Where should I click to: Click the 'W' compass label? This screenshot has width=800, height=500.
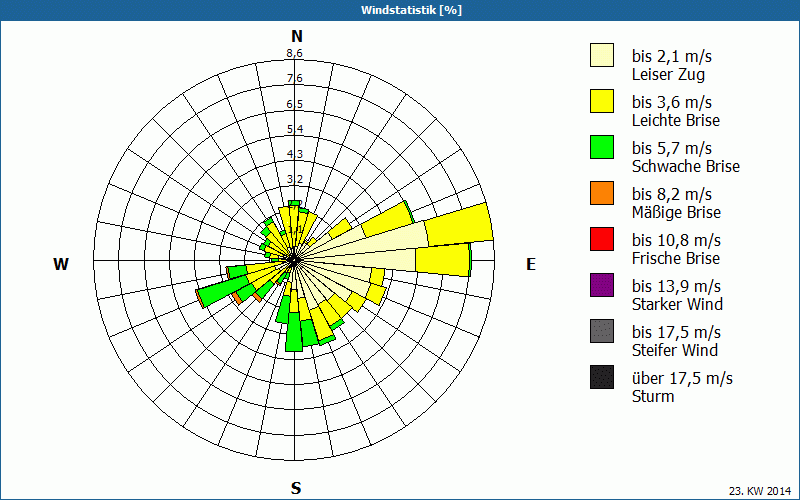click(x=61, y=264)
